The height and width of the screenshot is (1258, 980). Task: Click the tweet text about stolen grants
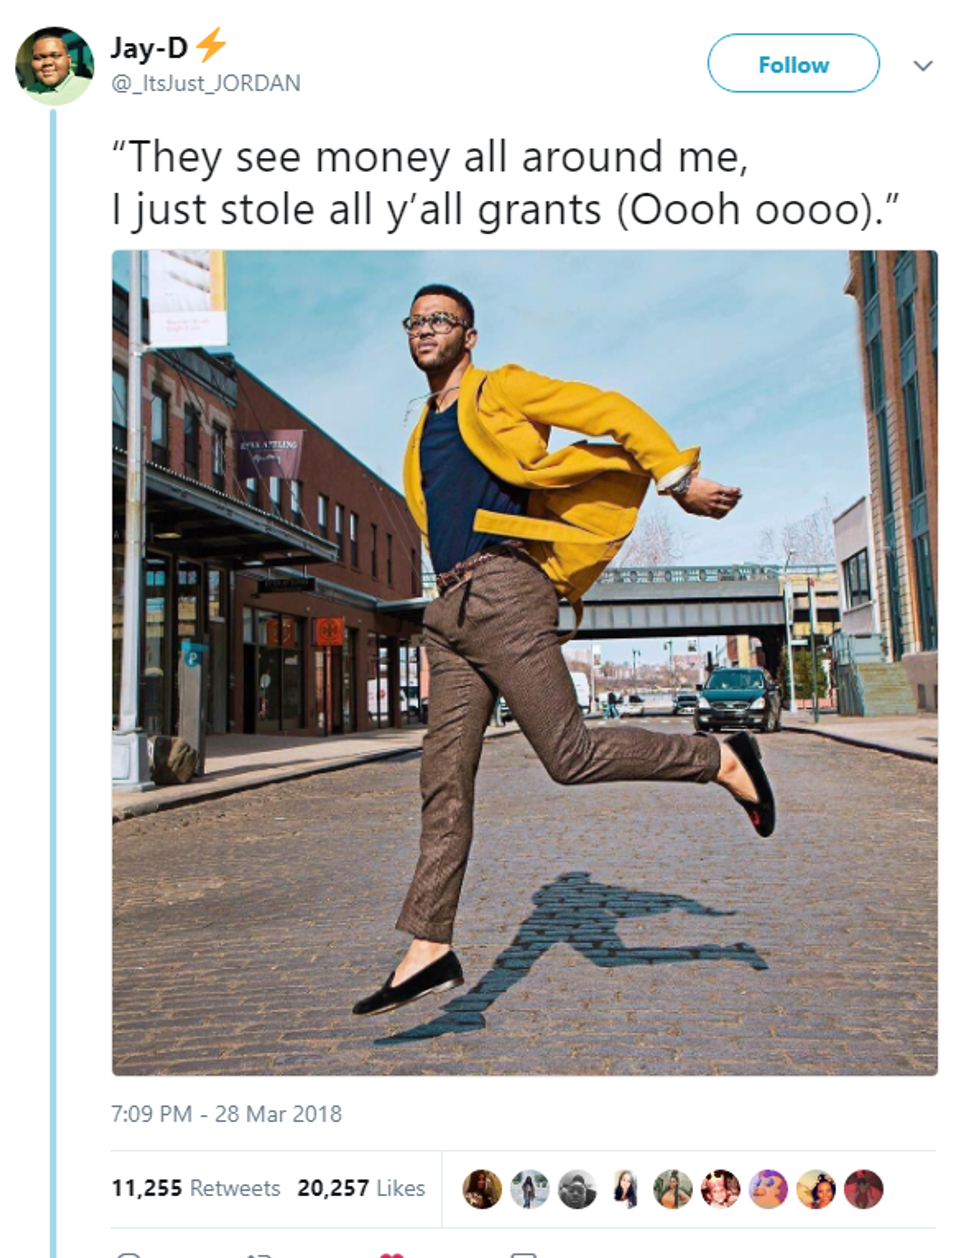tap(506, 184)
